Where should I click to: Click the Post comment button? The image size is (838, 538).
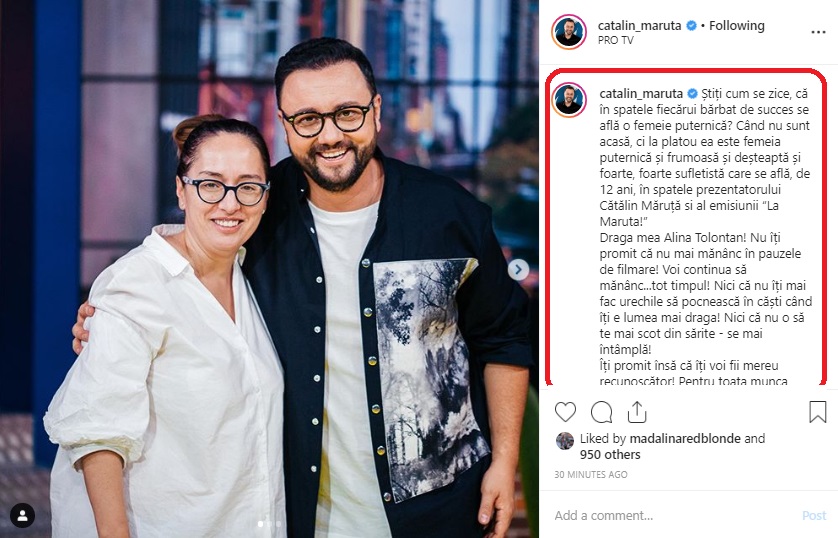click(814, 516)
